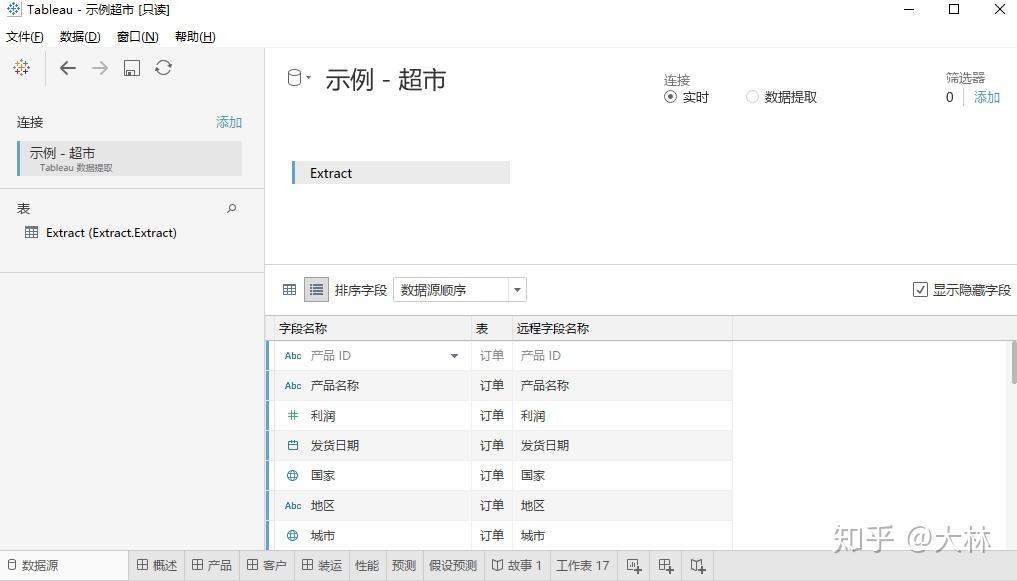Click the Tableau logo in title bar
Screen dimensions: 1017x581
click(13, 9)
